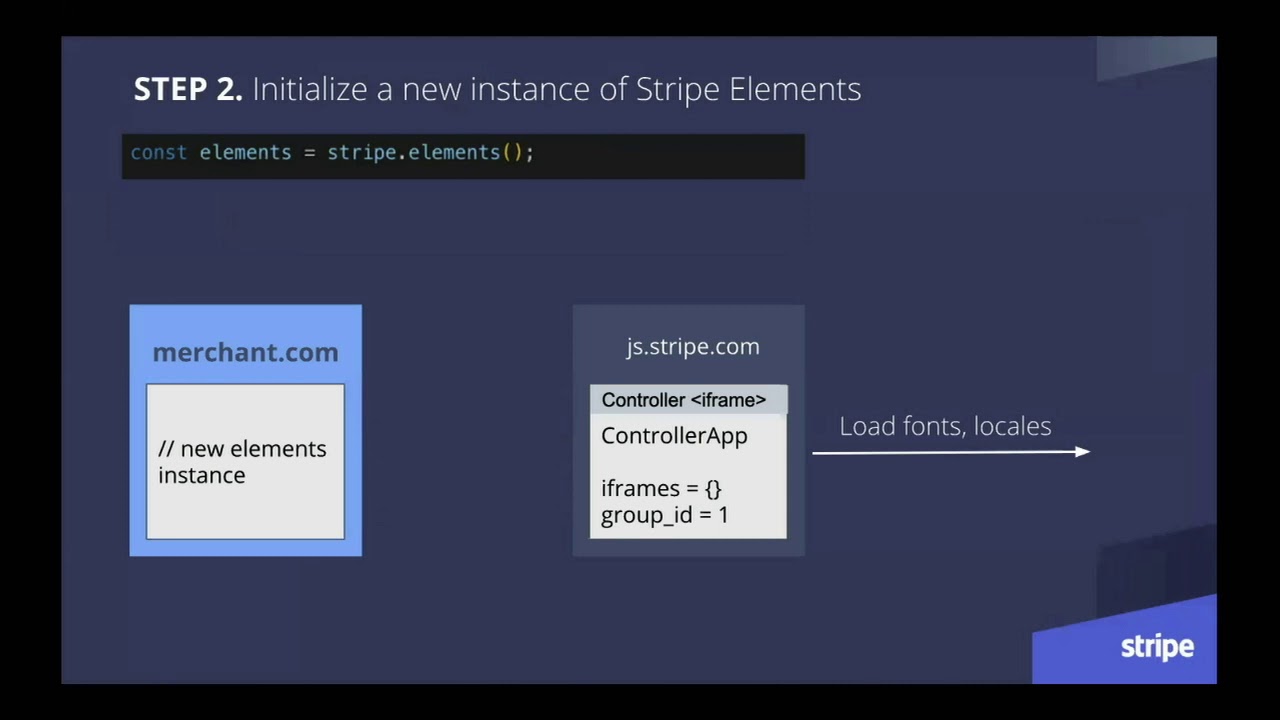
Task: Select the '// new elements instance' comment text
Action: [242, 462]
